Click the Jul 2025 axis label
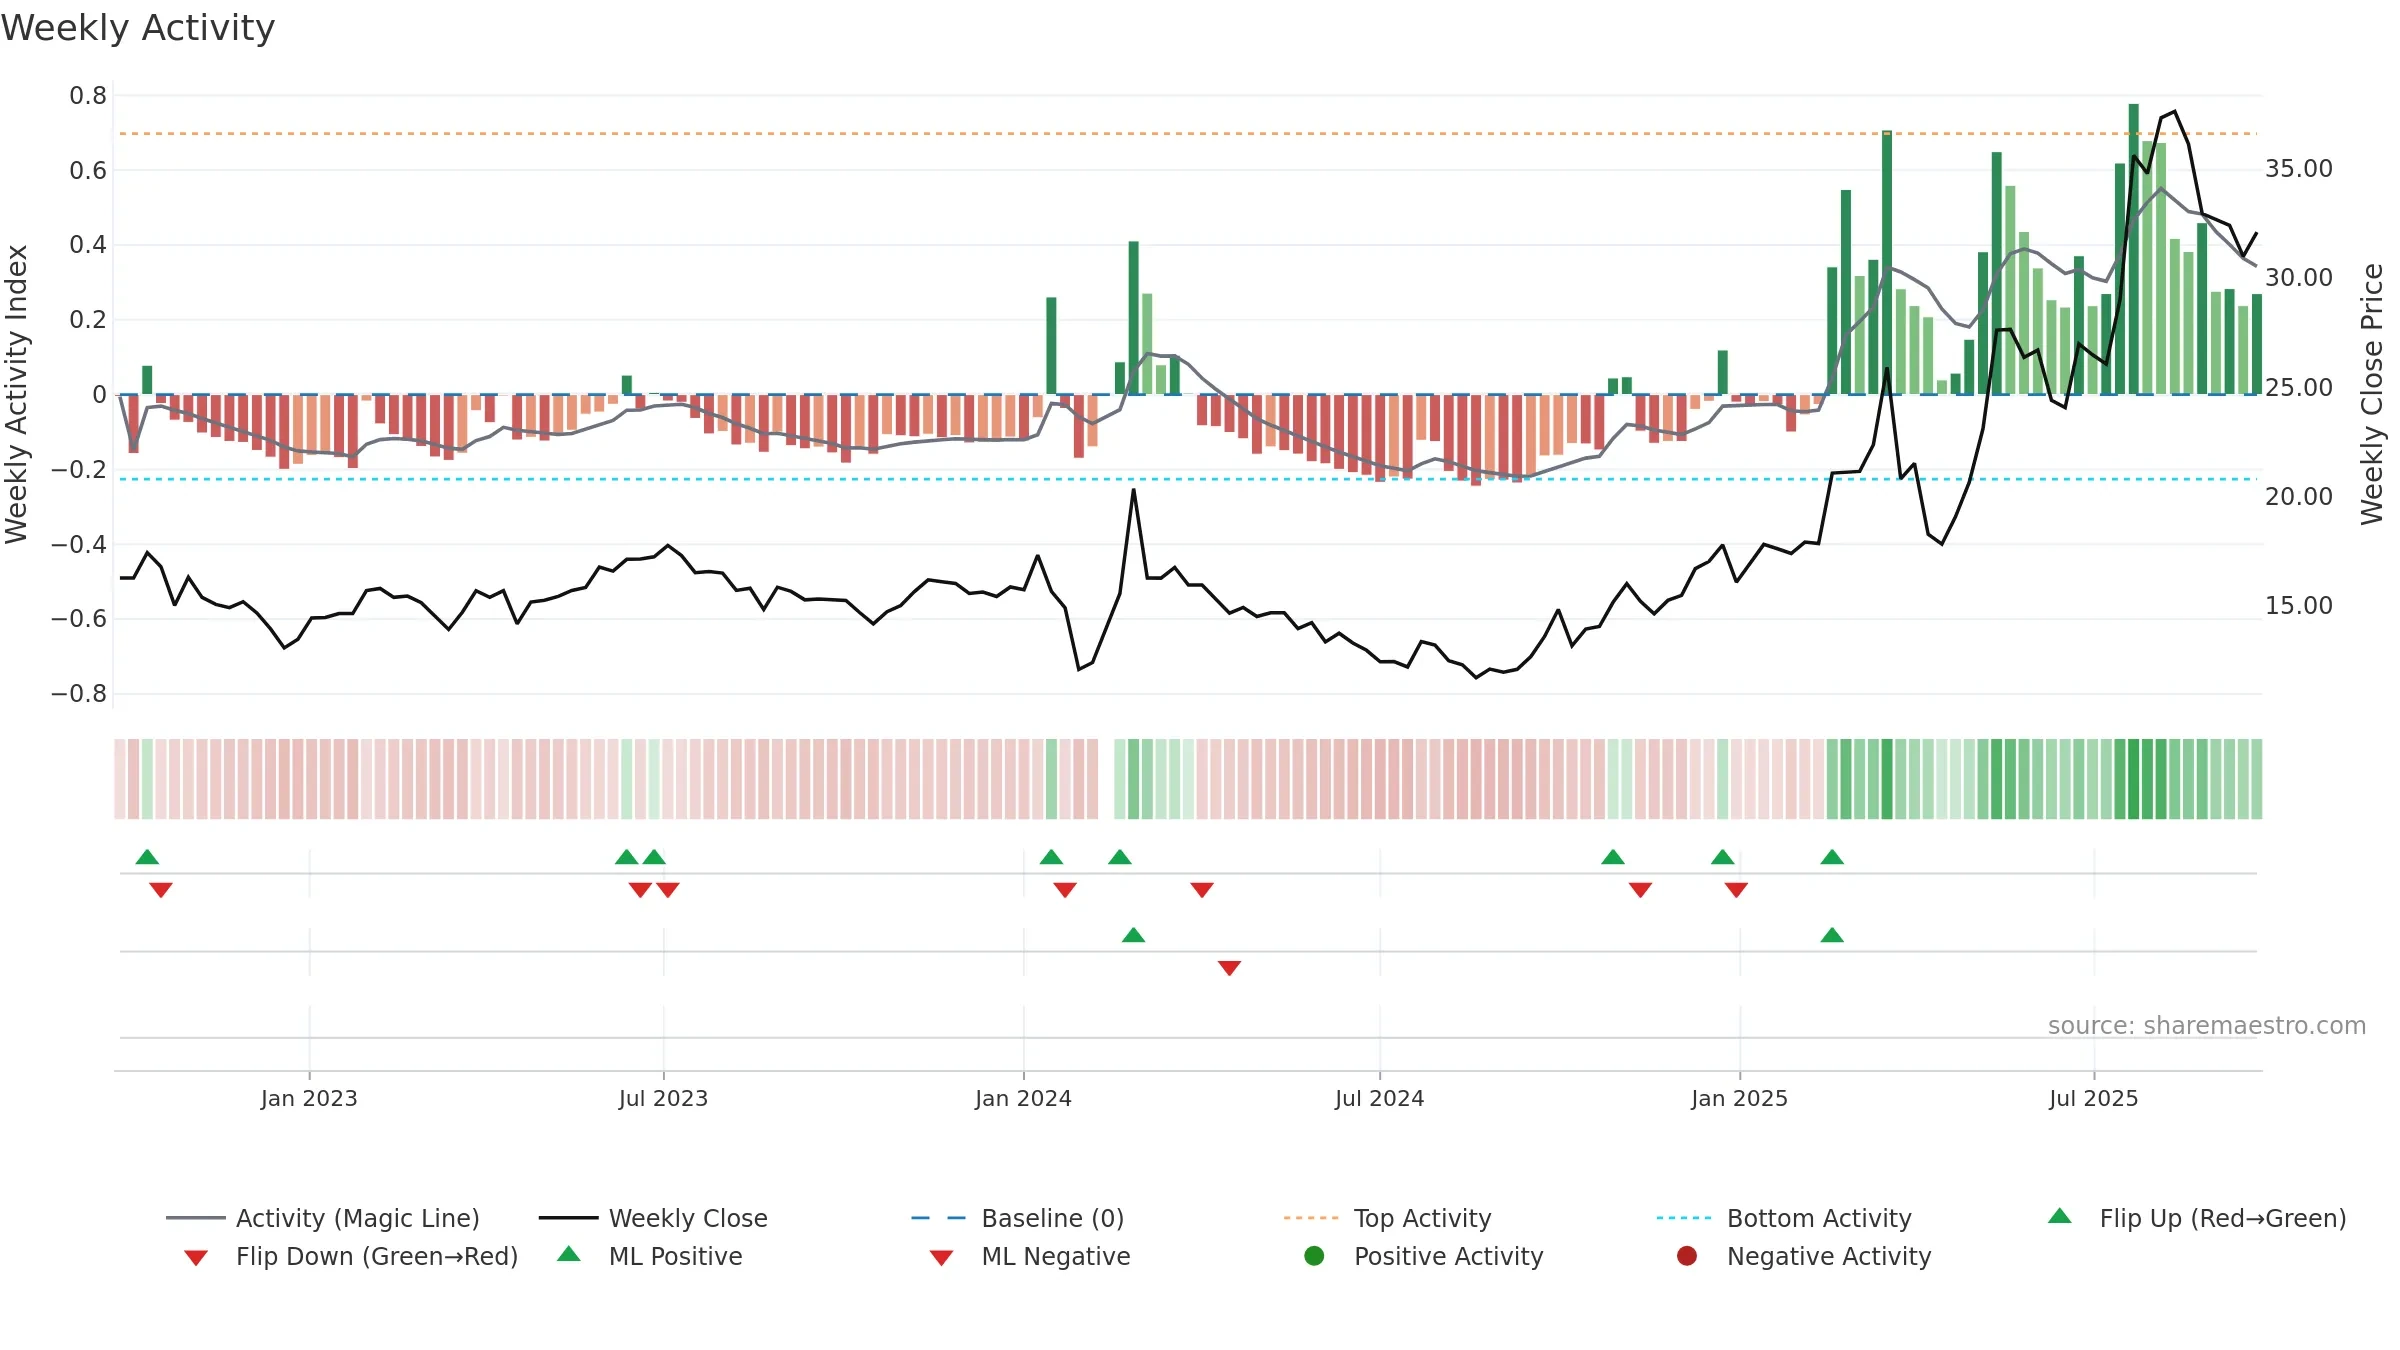 point(2093,1098)
